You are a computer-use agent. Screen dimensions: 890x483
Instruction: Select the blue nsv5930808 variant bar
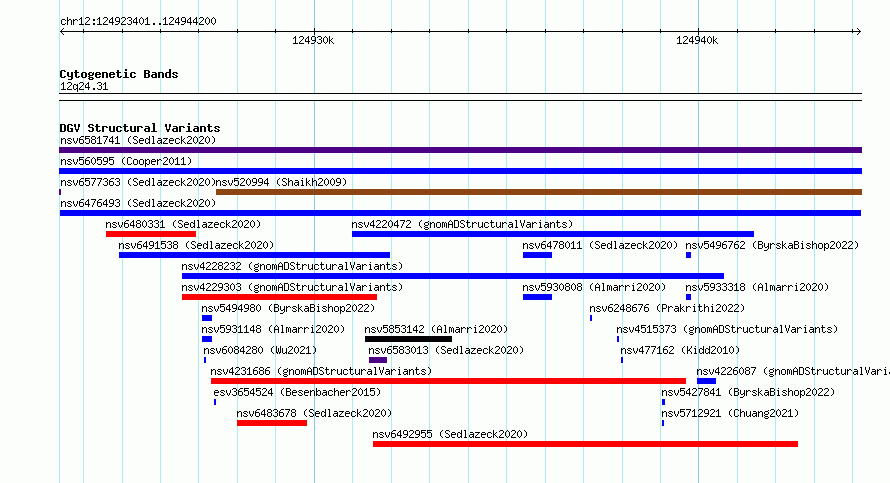[x=538, y=297]
